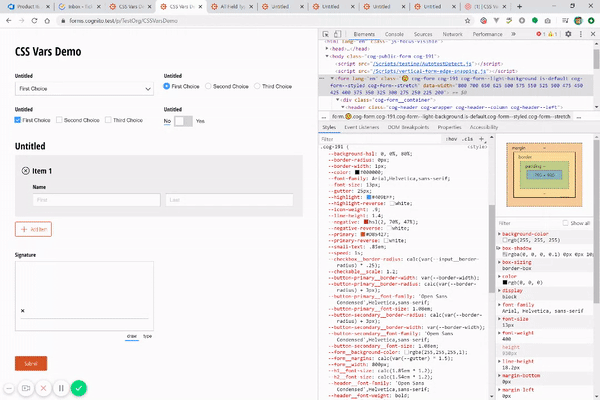Screen dimensions: 600x400
Task: Focus the Styles Filter text box
Action: (x=381, y=139)
